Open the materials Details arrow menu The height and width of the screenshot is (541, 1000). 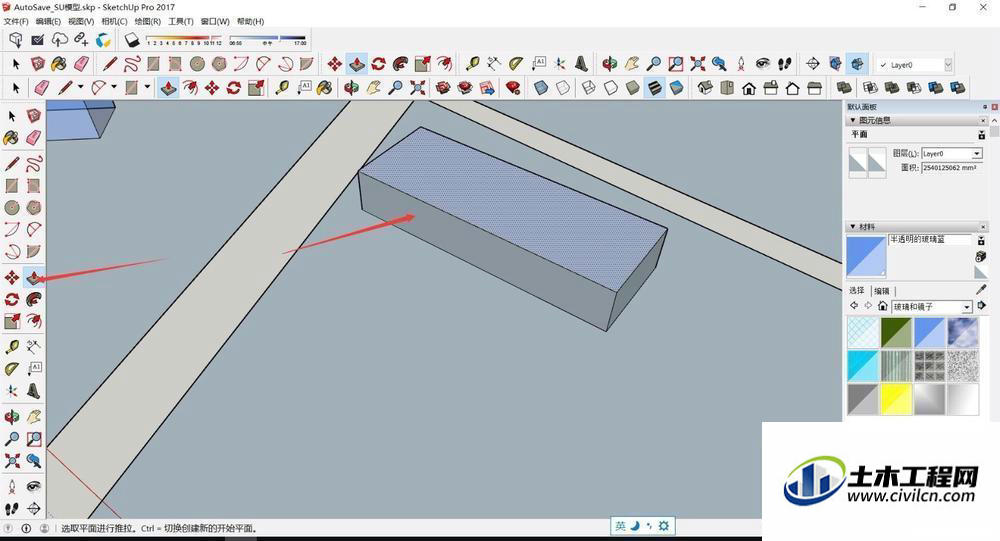(x=982, y=306)
